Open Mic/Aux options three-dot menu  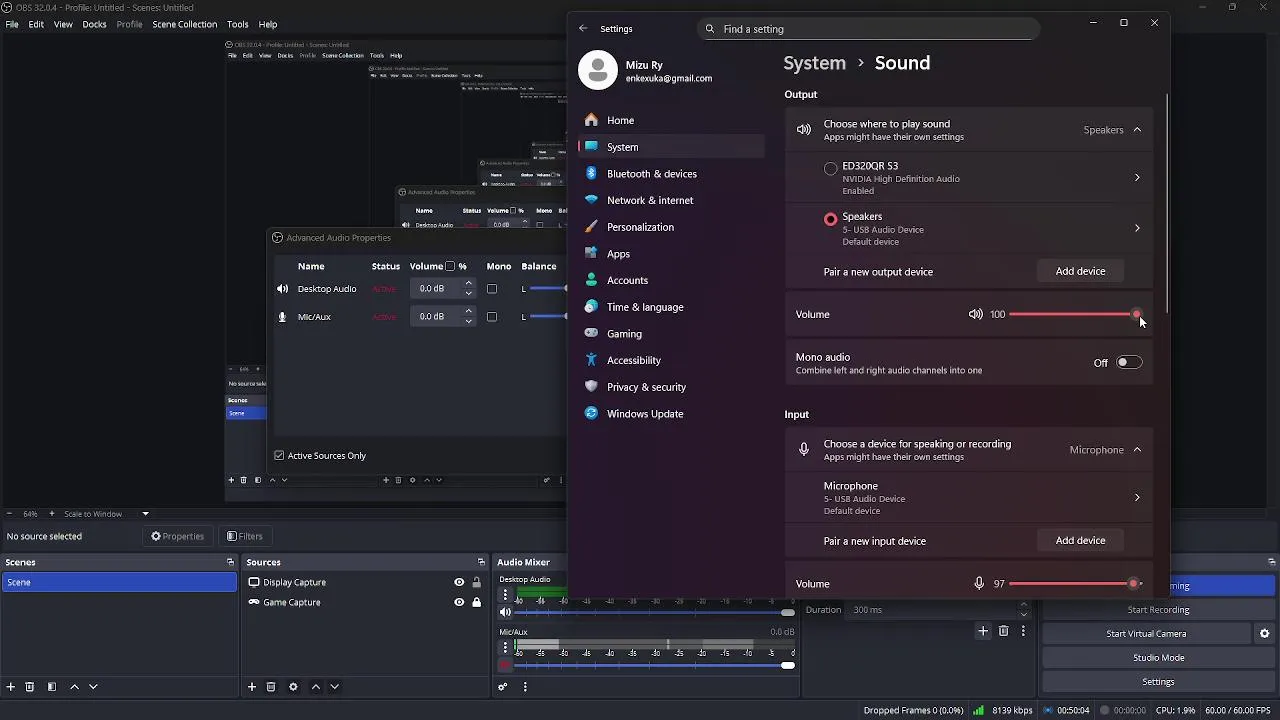click(x=505, y=647)
